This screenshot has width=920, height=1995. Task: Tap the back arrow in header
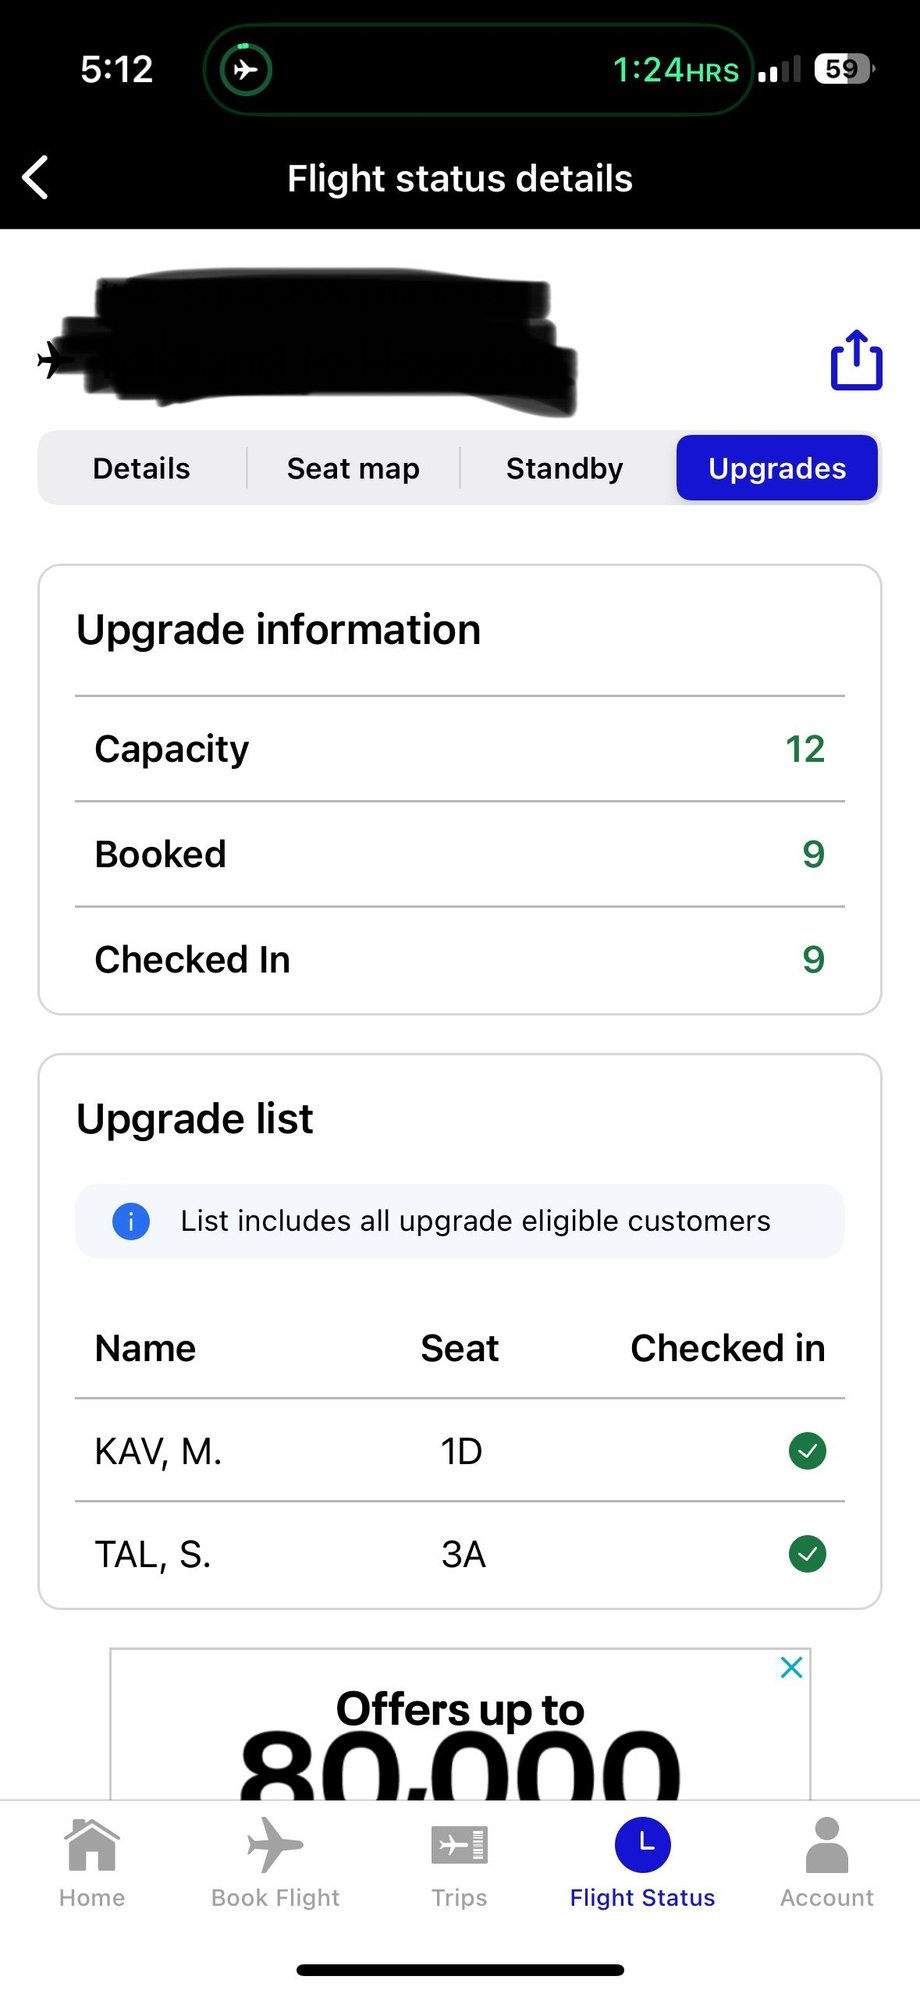tap(36, 178)
